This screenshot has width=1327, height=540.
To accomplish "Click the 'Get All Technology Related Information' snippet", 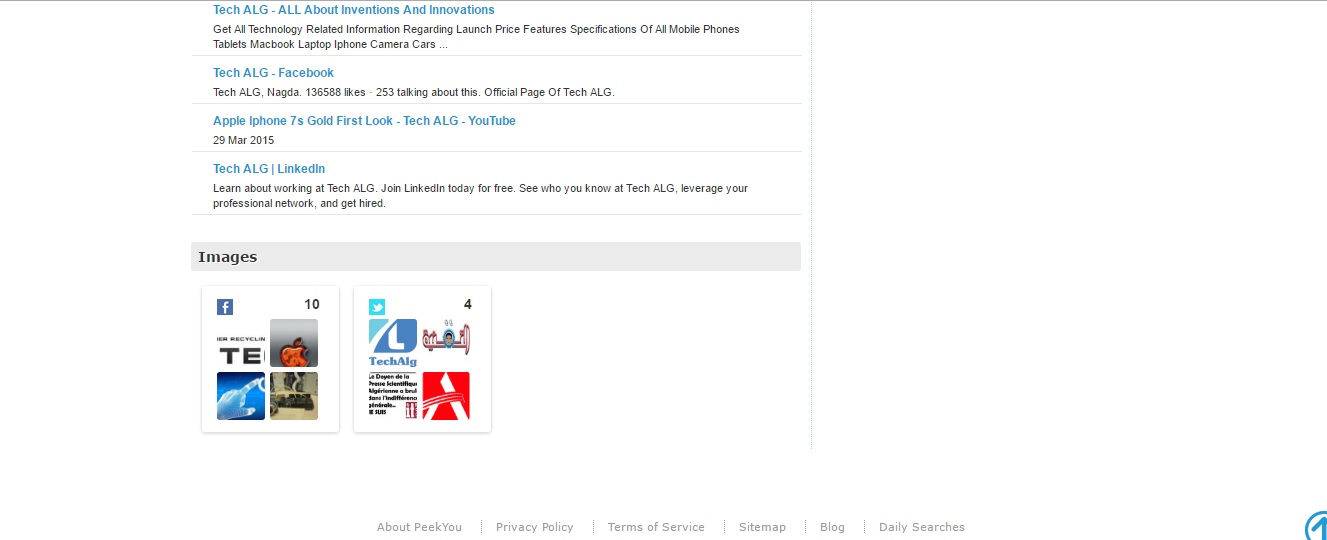I will pos(476,37).
